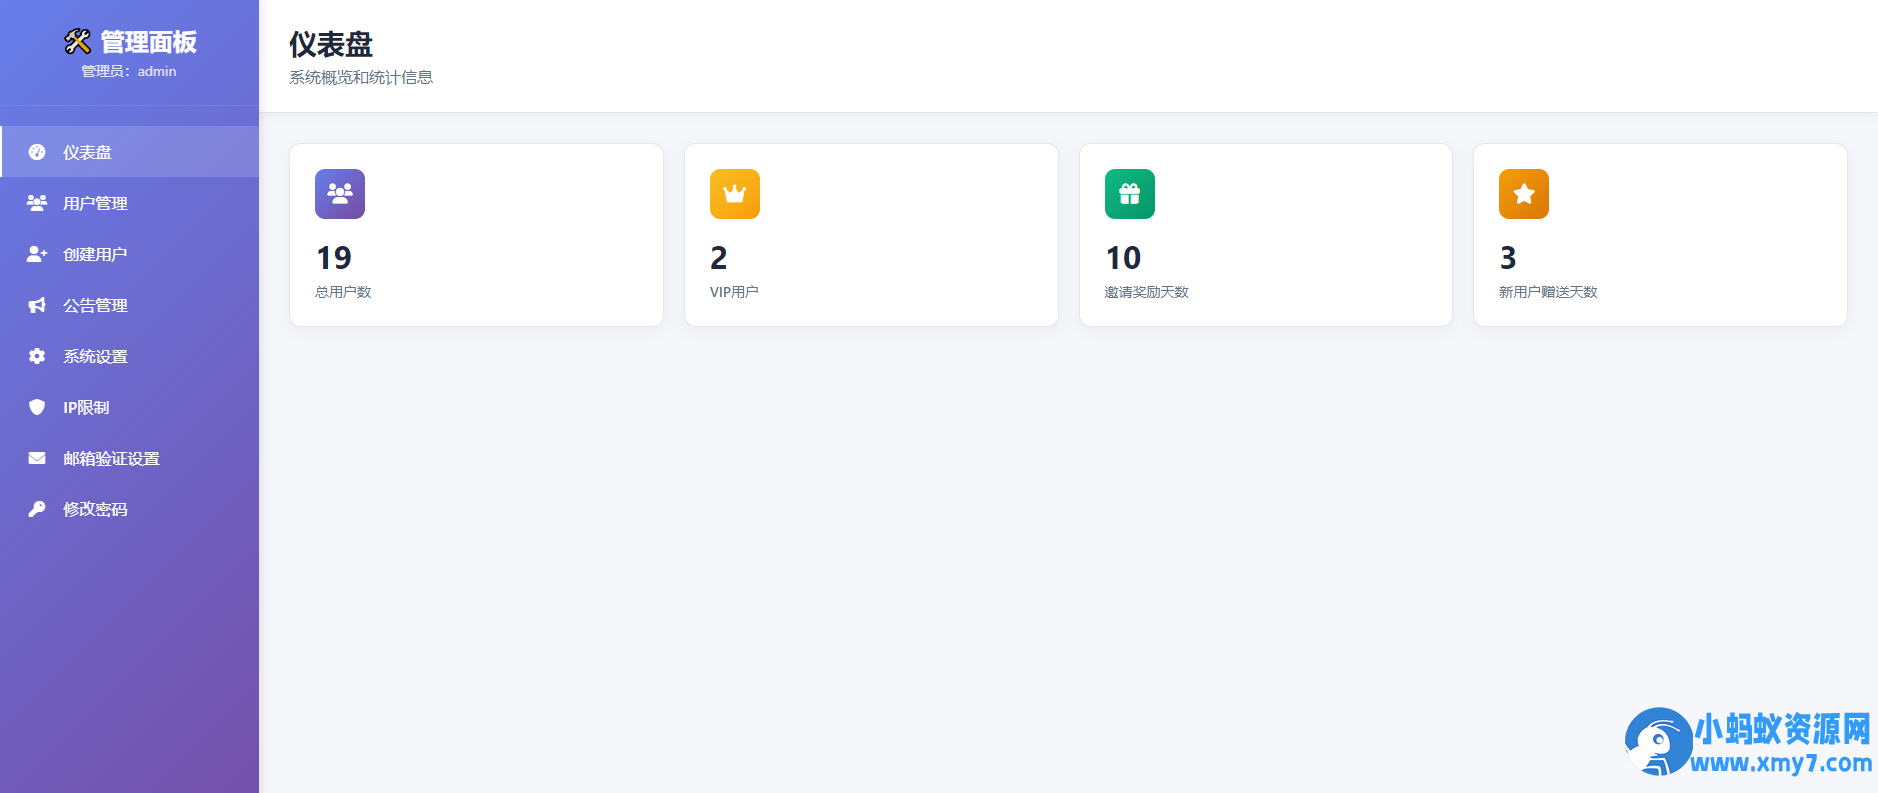Click the shield icon beside IP限制
This screenshot has width=1878, height=793.
(x=37, y=407)
